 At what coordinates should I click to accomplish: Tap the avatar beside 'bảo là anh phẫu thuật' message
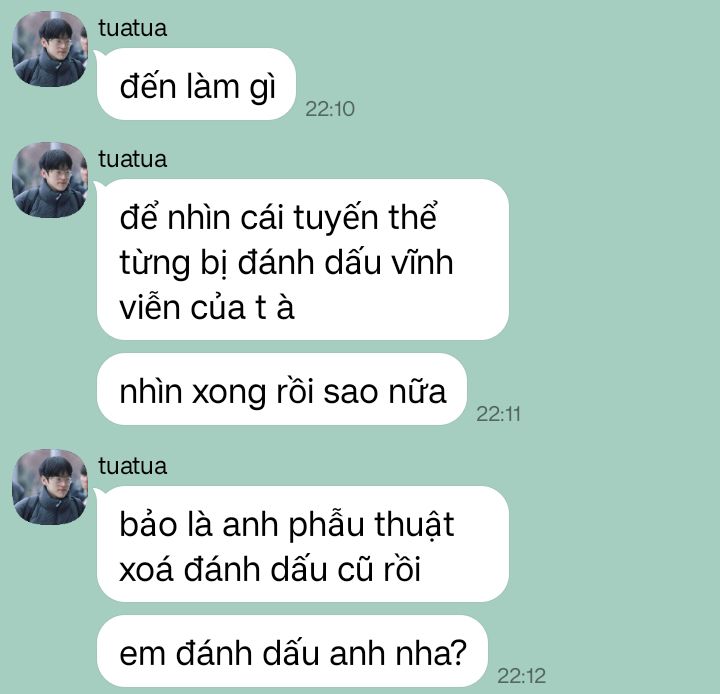pos(50,487)
